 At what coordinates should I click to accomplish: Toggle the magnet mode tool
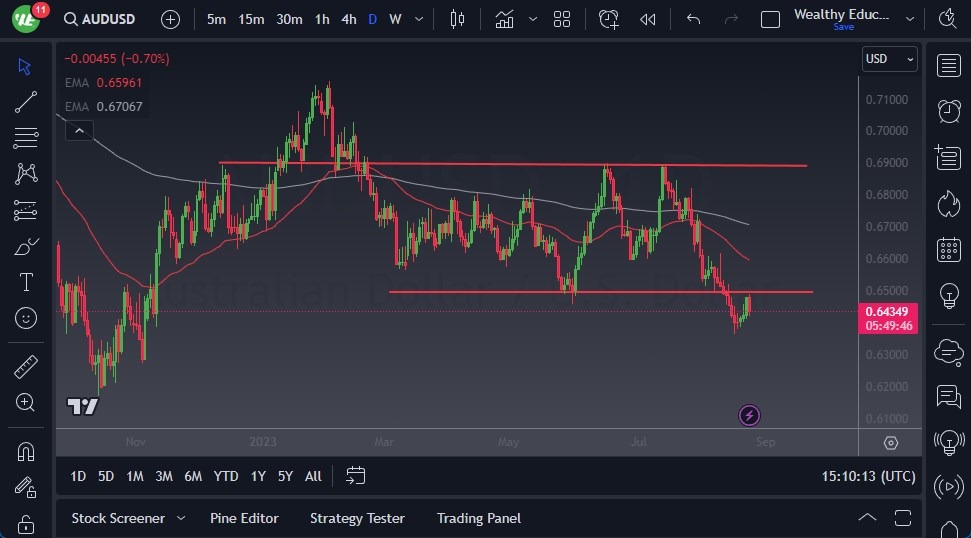coord(26,451)
